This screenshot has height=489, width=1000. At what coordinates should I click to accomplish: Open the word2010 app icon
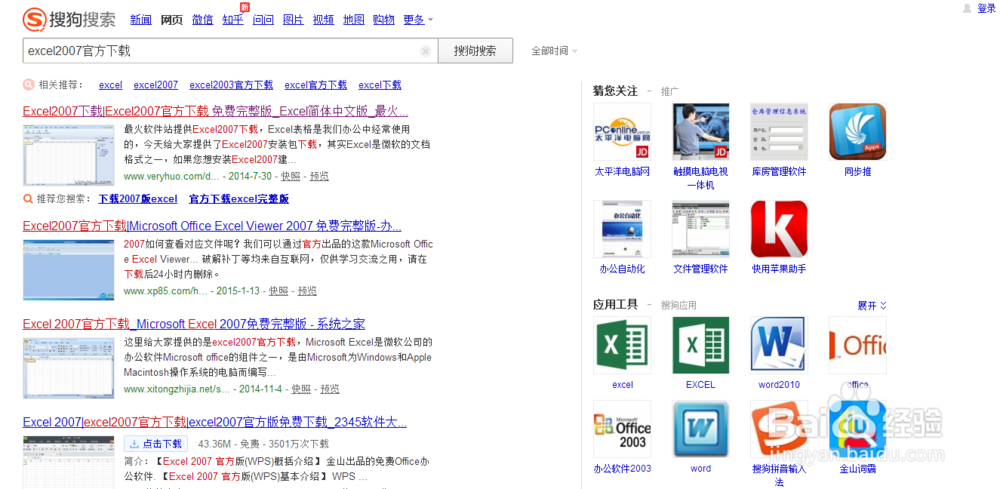pyautogui.click(x=779, y=345)
